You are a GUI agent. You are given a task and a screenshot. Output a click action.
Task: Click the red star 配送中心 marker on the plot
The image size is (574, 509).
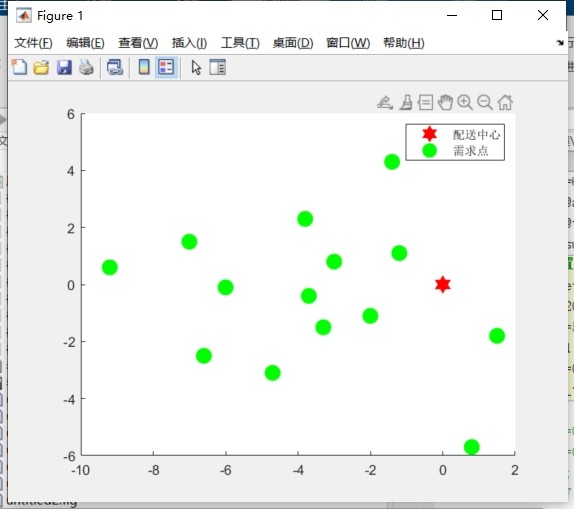point(443,285)
